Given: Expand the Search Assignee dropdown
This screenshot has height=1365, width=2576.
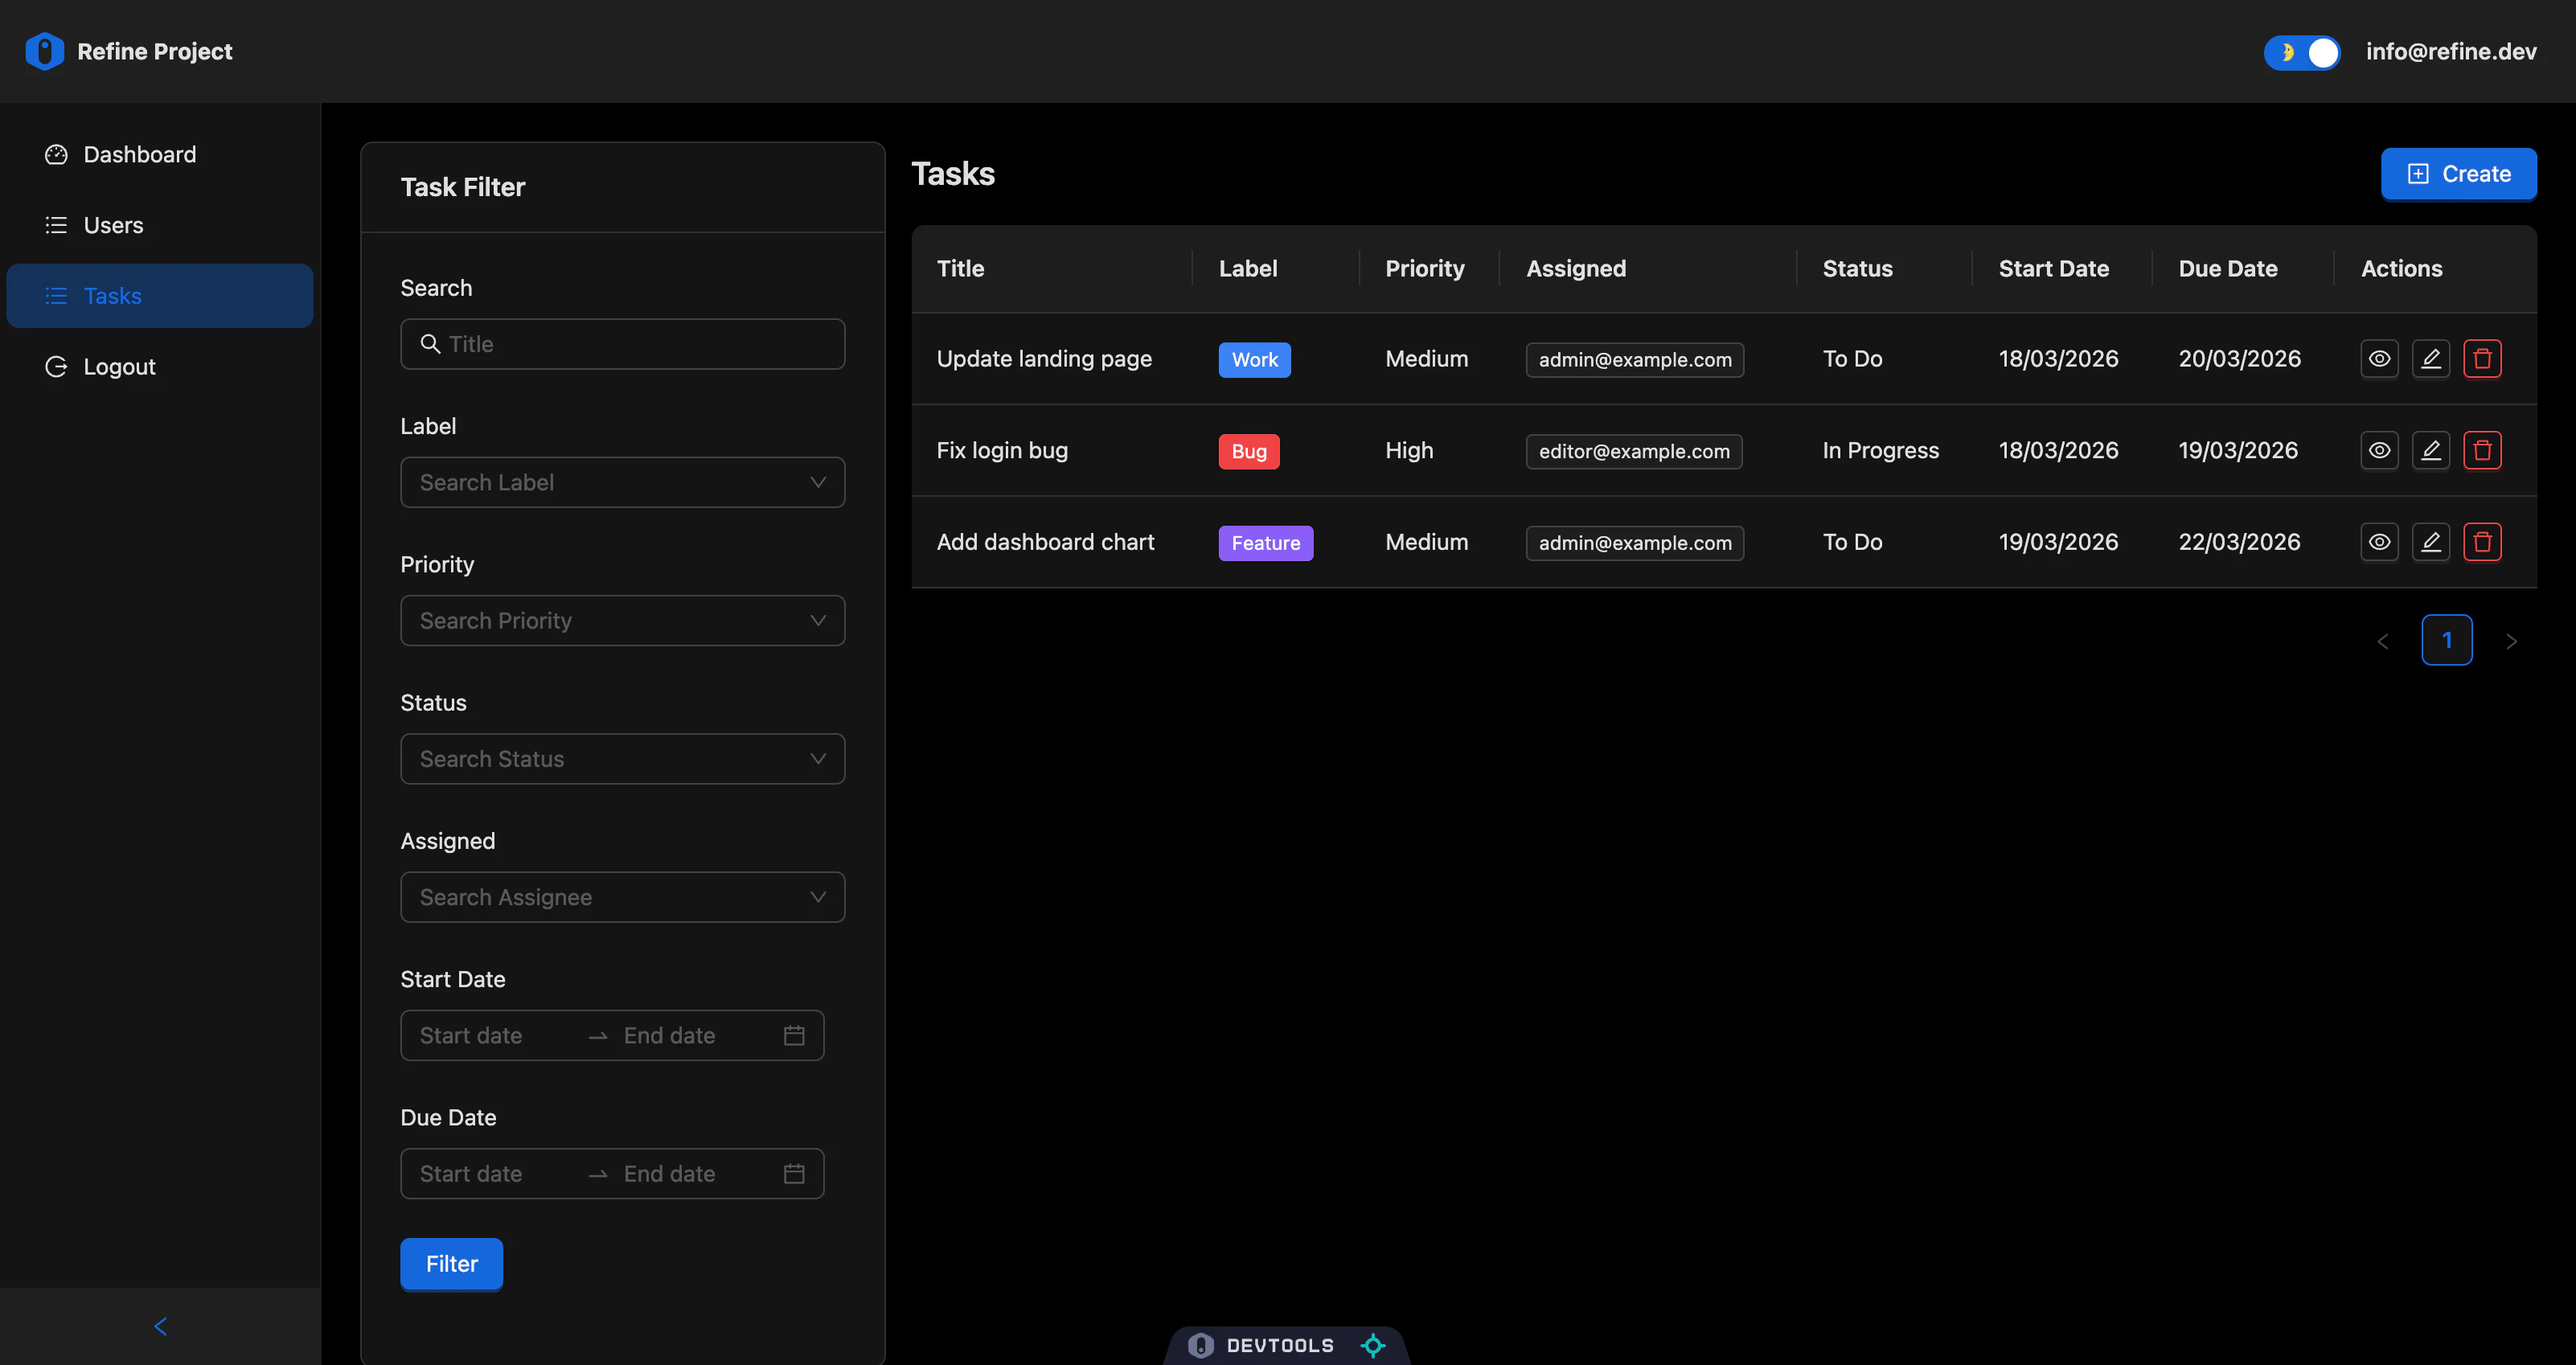Looking at the screenshot, I should (x=622, y=897).
